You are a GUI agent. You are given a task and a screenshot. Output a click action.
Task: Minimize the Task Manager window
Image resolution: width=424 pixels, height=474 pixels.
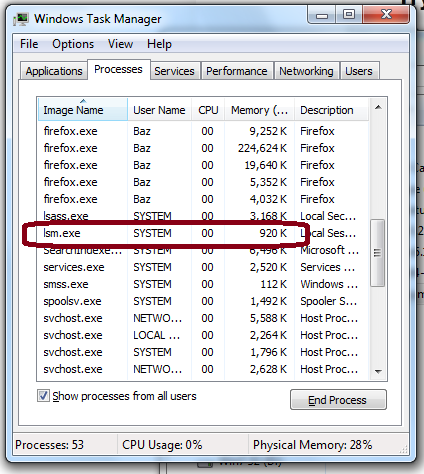(322, 15)
